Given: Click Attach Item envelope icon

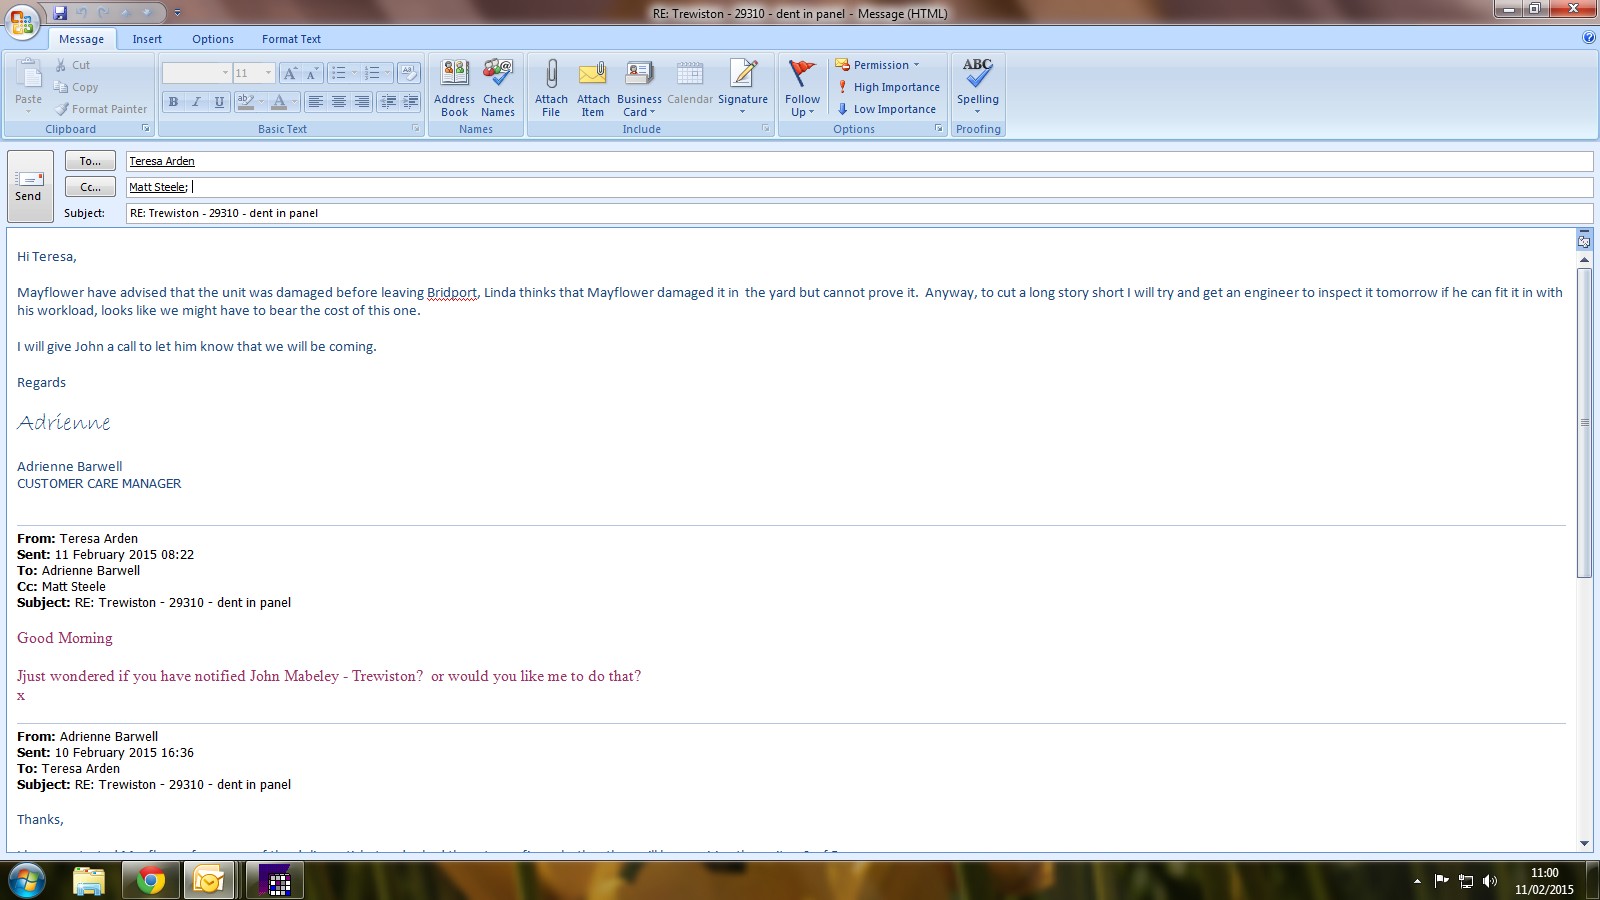Looking at the screenshot, I should coord(593,88).
